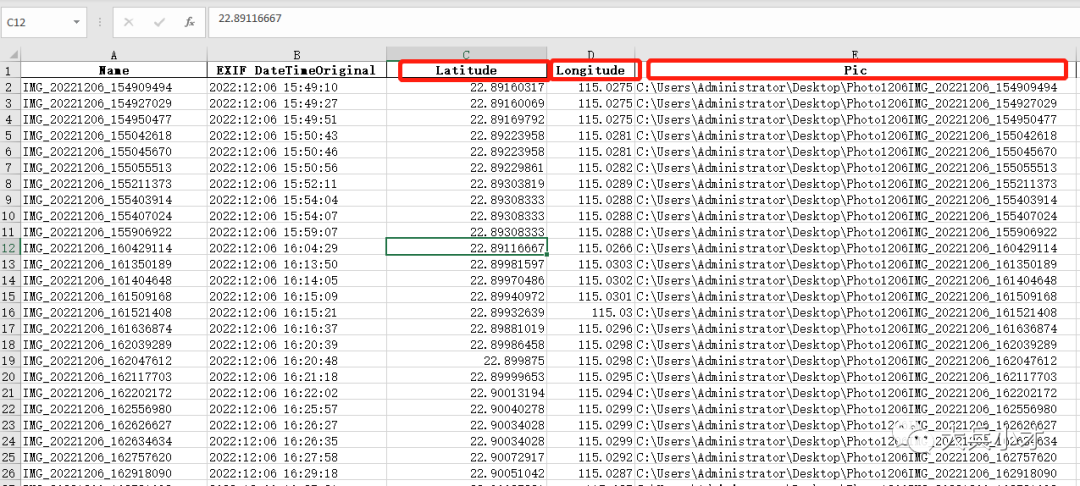The width and height of the screenshot is (1080, 486).
Task: Click cell IMG_20221206_161521408 in Name column
Action: pyautogui.click(x=114, y=312)
